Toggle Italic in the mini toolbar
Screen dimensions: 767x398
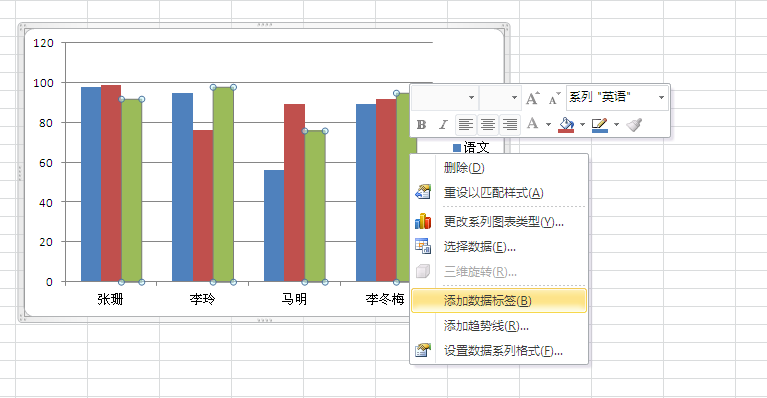pyautogui.click(x=443, y=125)
